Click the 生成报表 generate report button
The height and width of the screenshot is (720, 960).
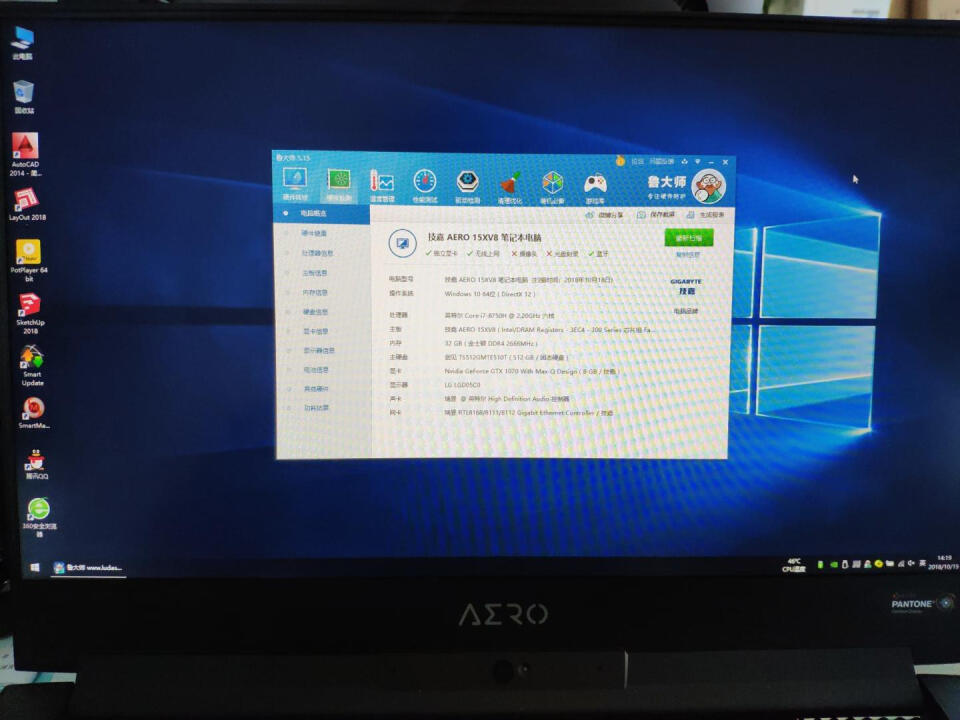tap(705, 215)
